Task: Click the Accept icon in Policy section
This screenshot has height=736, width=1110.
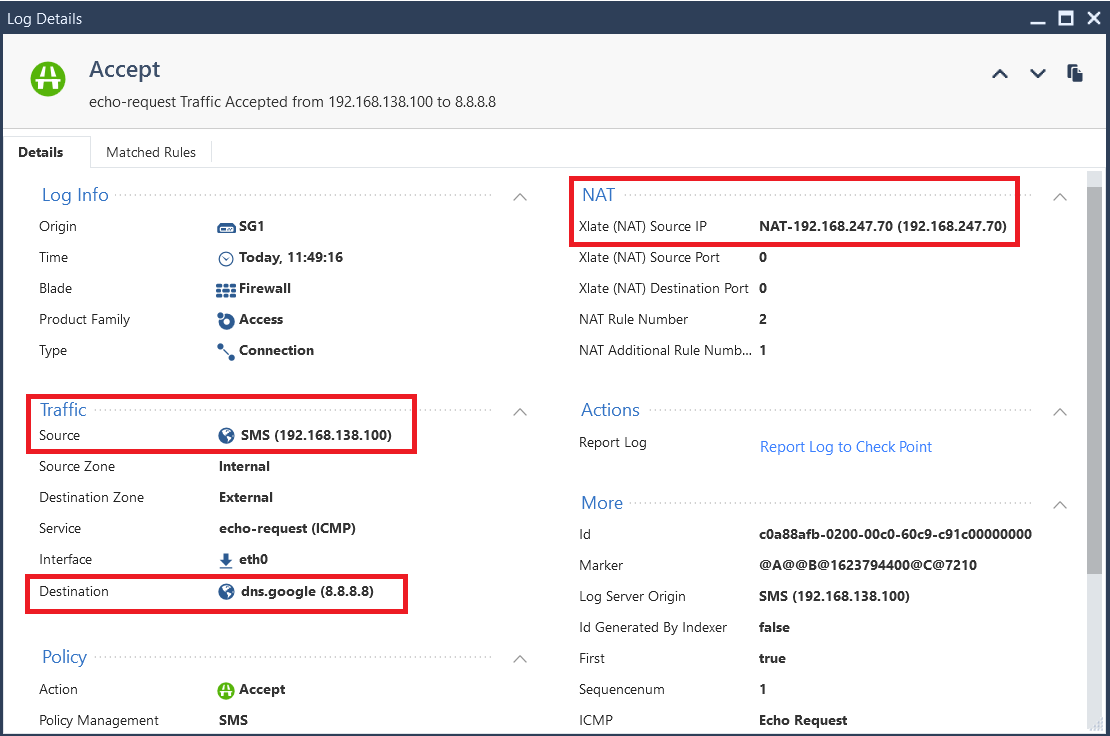Action: coord(226,690)
